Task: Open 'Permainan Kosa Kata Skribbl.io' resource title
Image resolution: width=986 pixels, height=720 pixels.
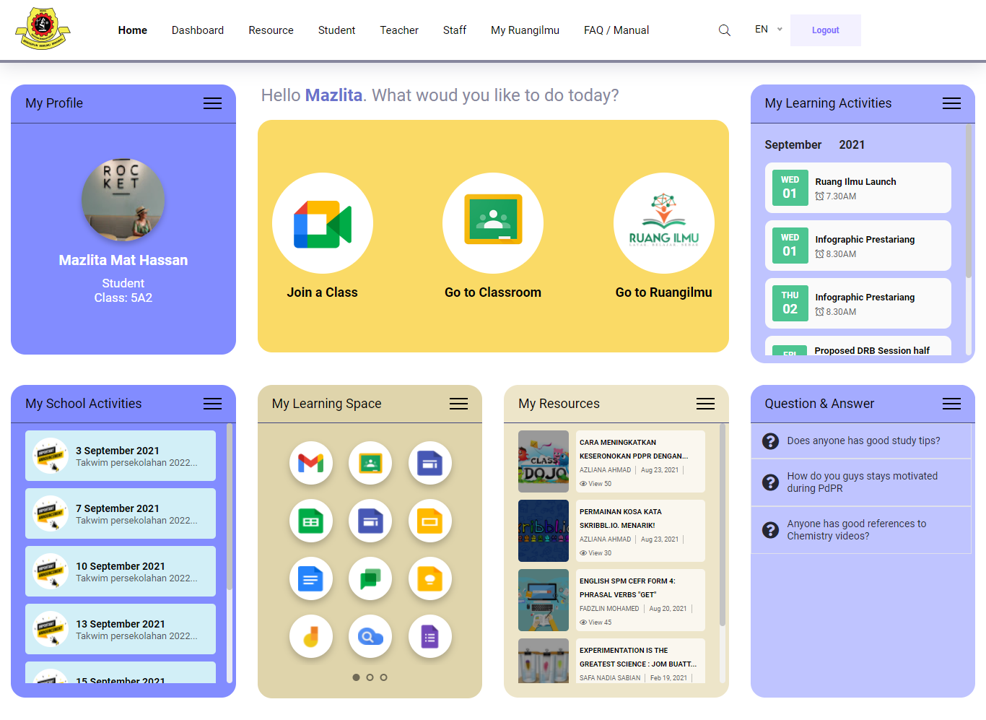Action: pos(621,519)
